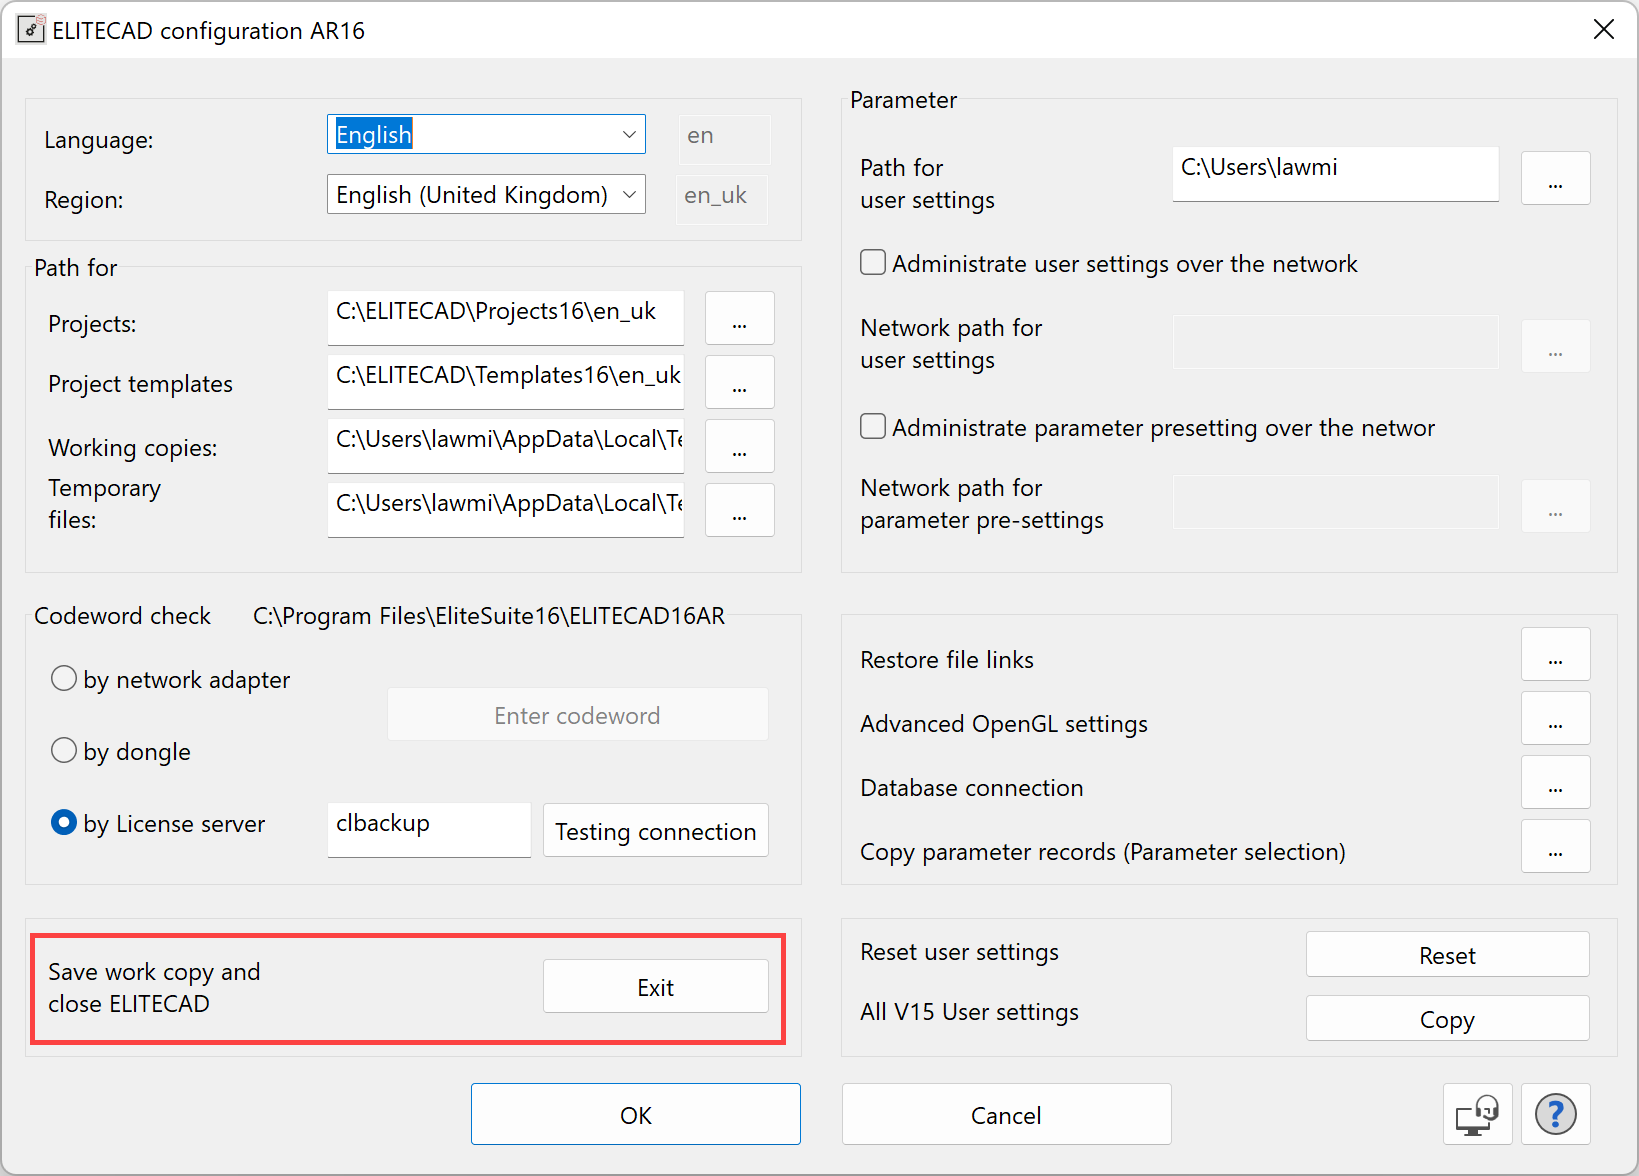Viewport: 1639px width, 1176px height.
Task: Open Copy parameter records selection
Action: coord(1555,846)
